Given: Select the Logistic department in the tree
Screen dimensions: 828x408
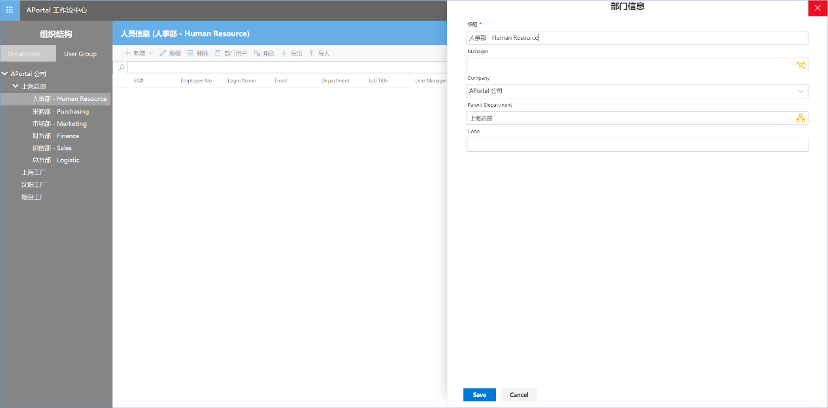Looking at the screenshot, I should (x=55, y=160).
